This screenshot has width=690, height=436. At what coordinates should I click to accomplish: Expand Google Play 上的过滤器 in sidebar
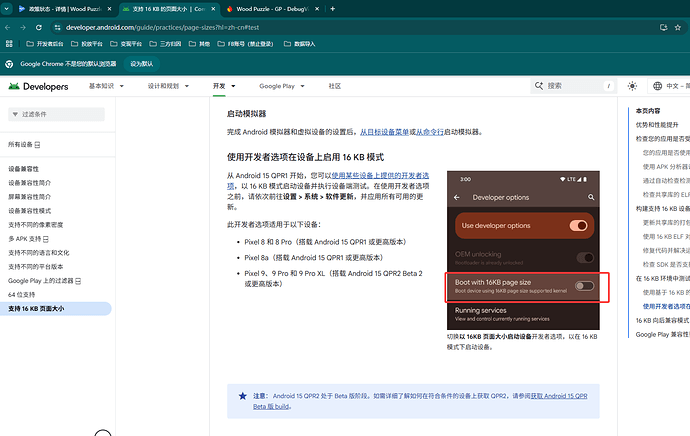click(x=44, y=281)
